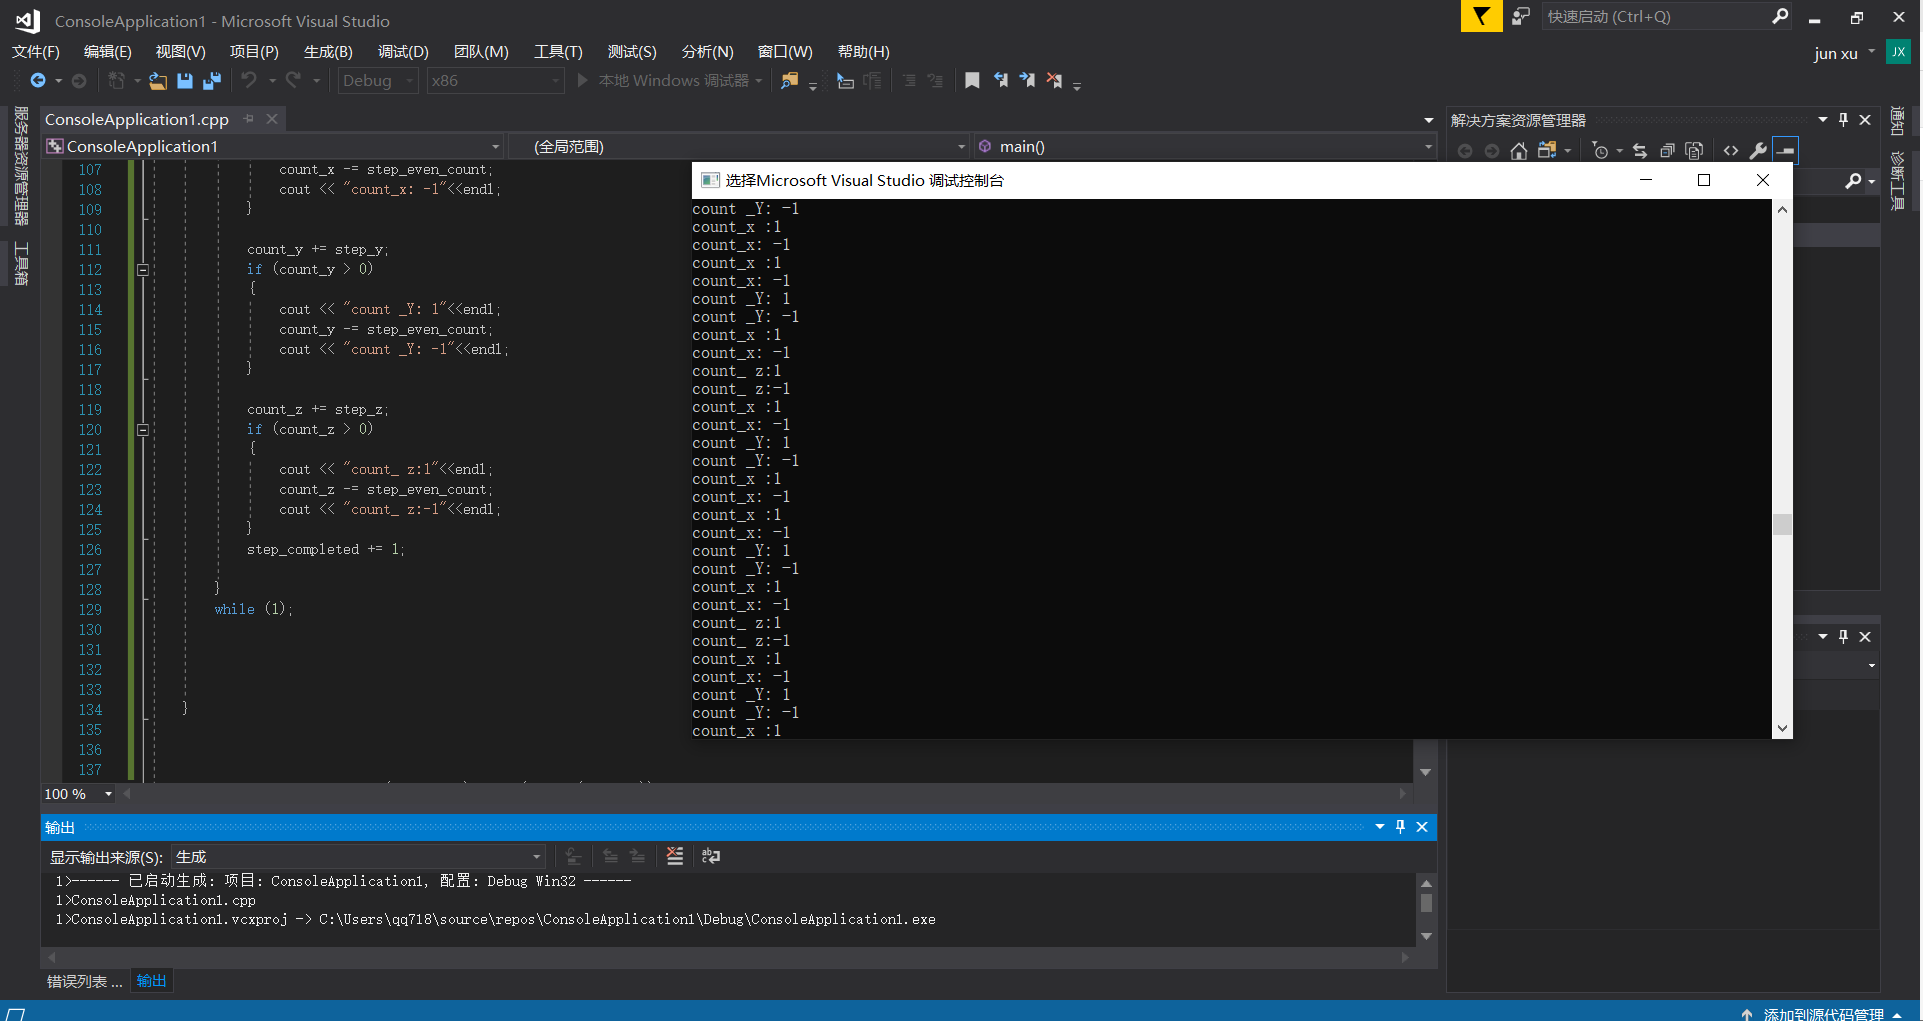Open the 帮助(H) Help menu

(863, 52)
